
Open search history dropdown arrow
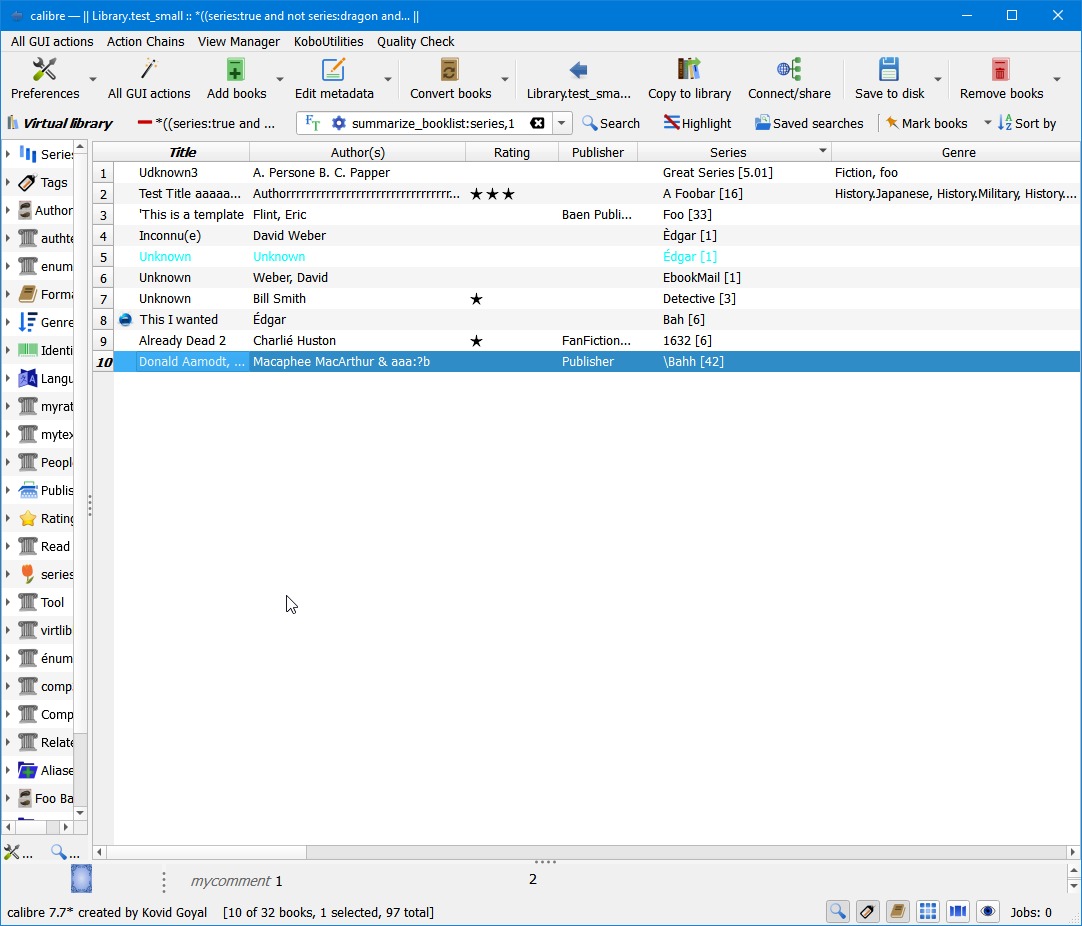pos(562,124)
